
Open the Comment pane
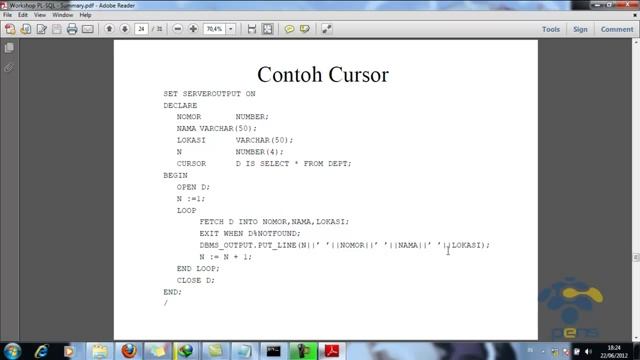617,29
